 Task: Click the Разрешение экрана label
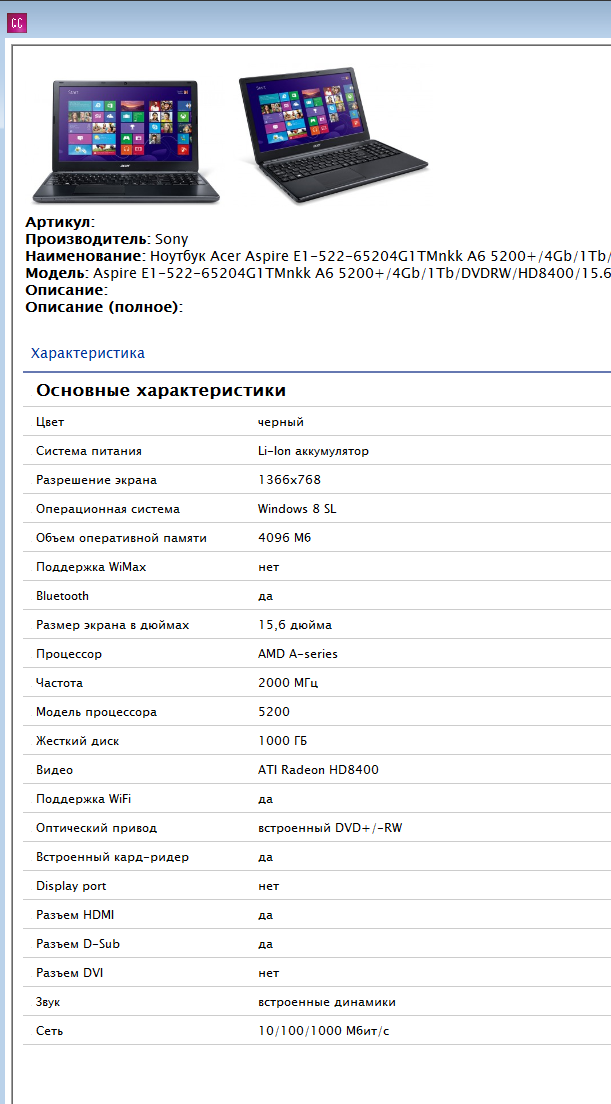(x=96, y=480)
